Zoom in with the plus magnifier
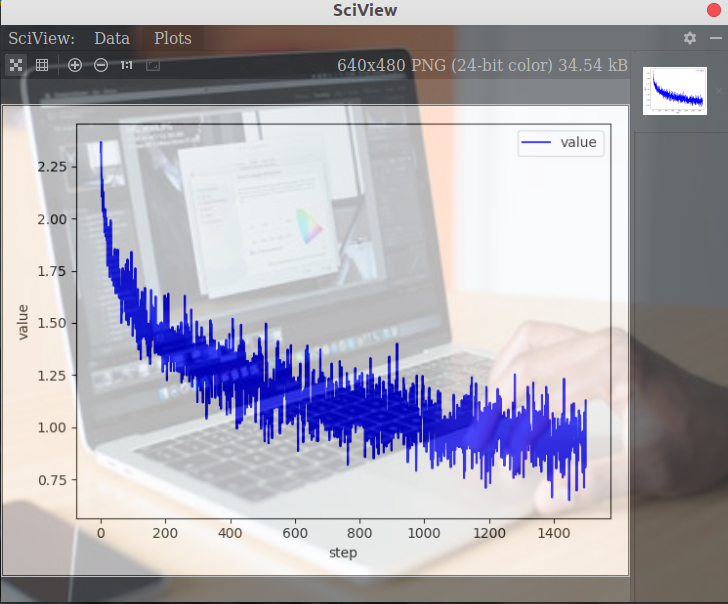Image resolution: width=728 pixels, height=604 pixels. [75, 65]
